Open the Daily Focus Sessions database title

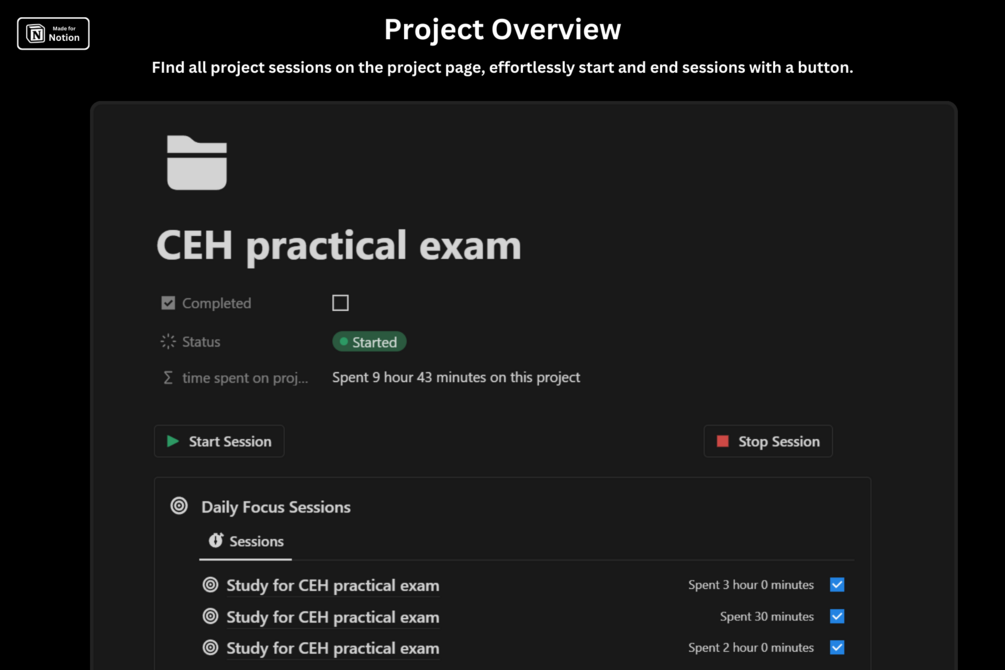[276, 507]
